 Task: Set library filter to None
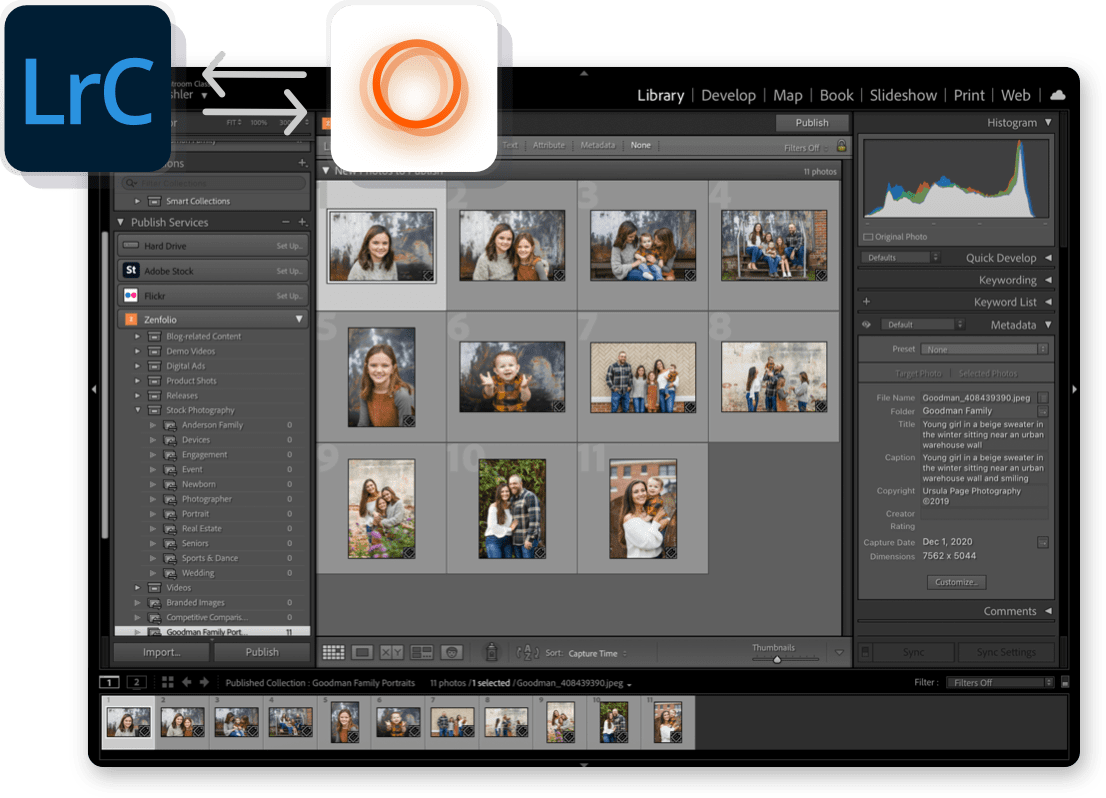(640, 145)
